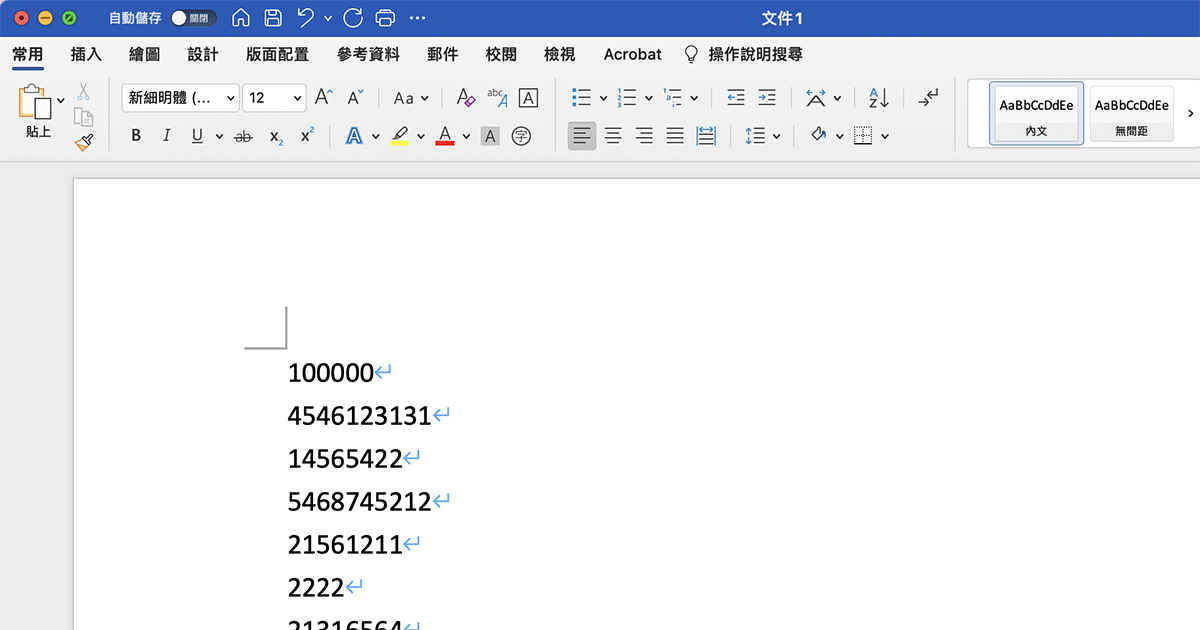1200x630 pixels.
Task: Open the Acrobat ribbon tab
Action: coord(631,54)
